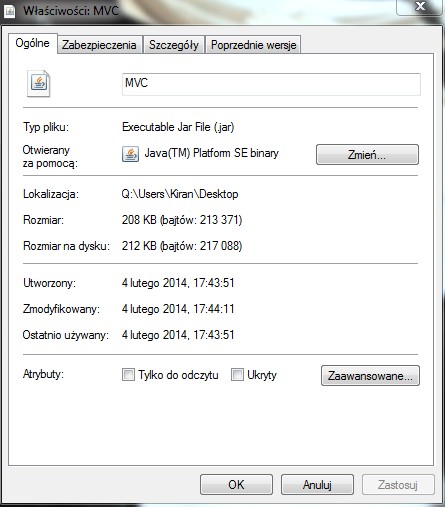Go to the Ogólne tab
445x507 pixels.
(x=32, y=43)
